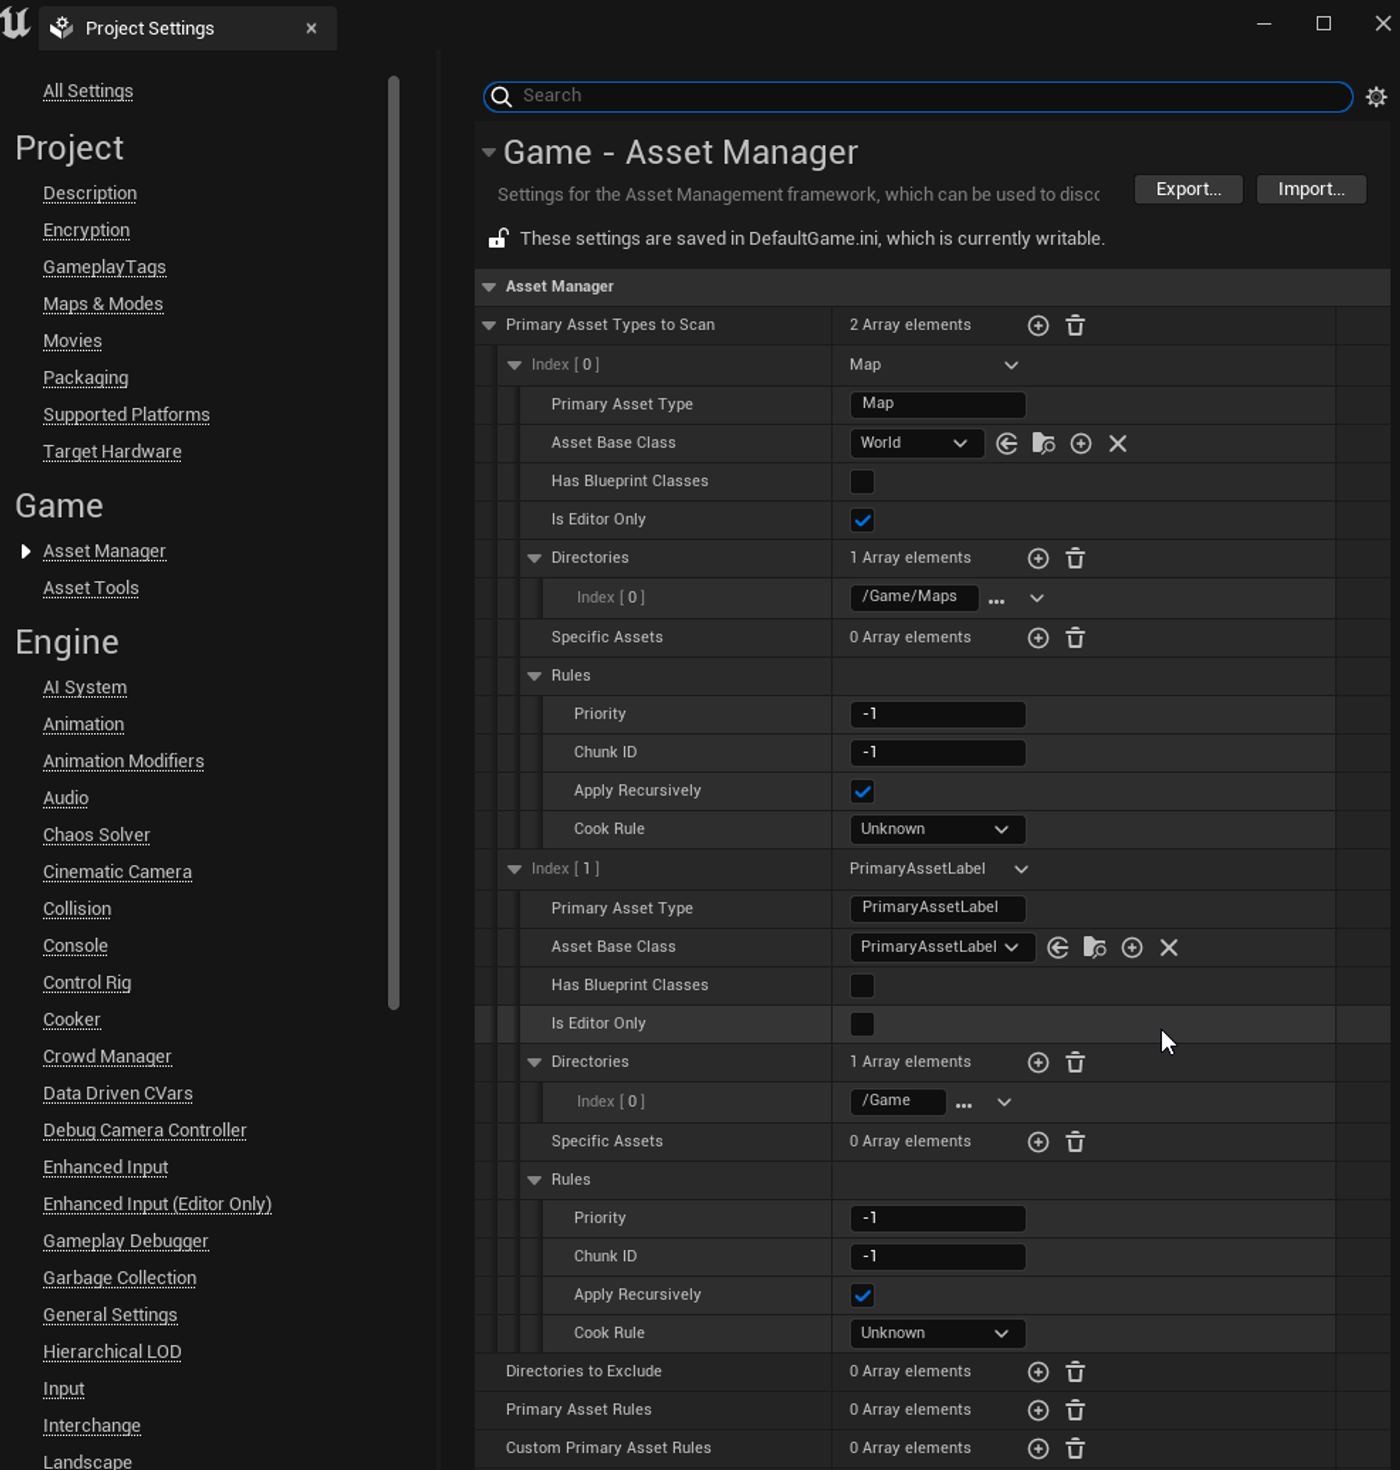Browse to PrimaryAssetLabel class in Content Browser
Viewport: 1400px width, 1470px height.
(1095, 947)
